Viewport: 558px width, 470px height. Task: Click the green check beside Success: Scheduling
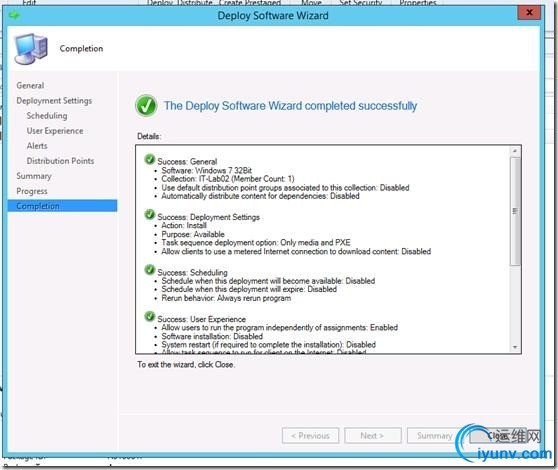coord(150,270)
